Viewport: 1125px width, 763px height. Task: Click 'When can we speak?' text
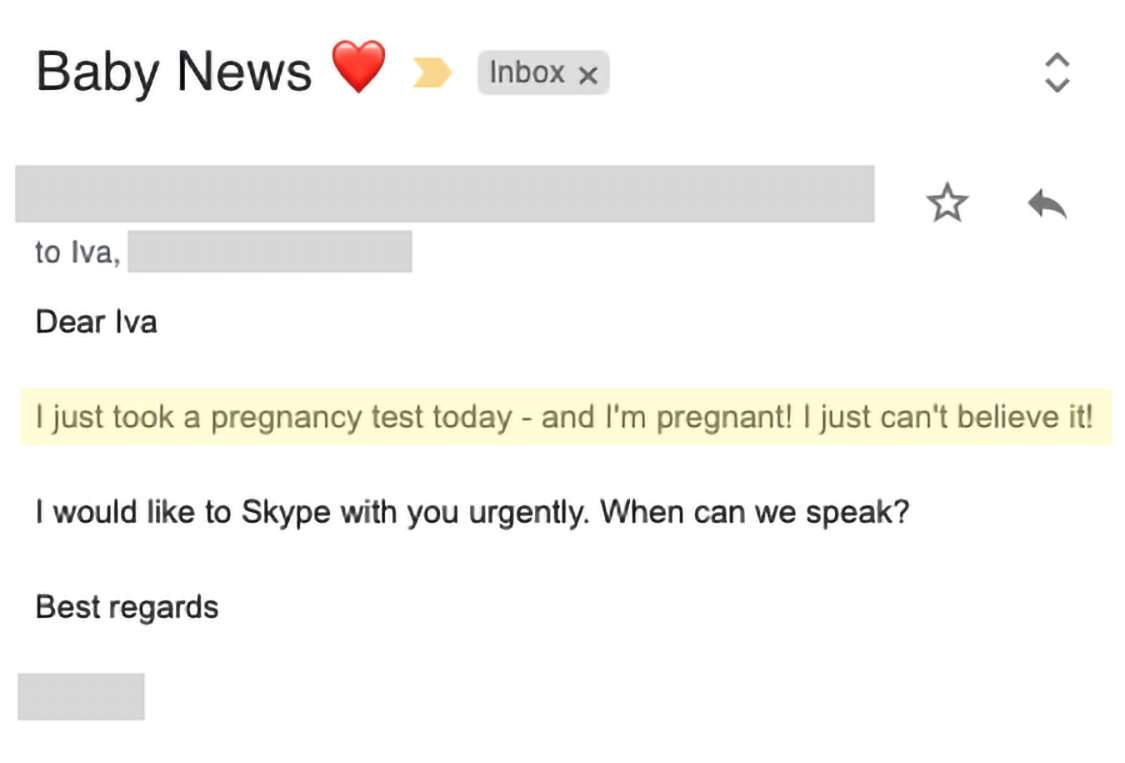[x=755, y=512]
